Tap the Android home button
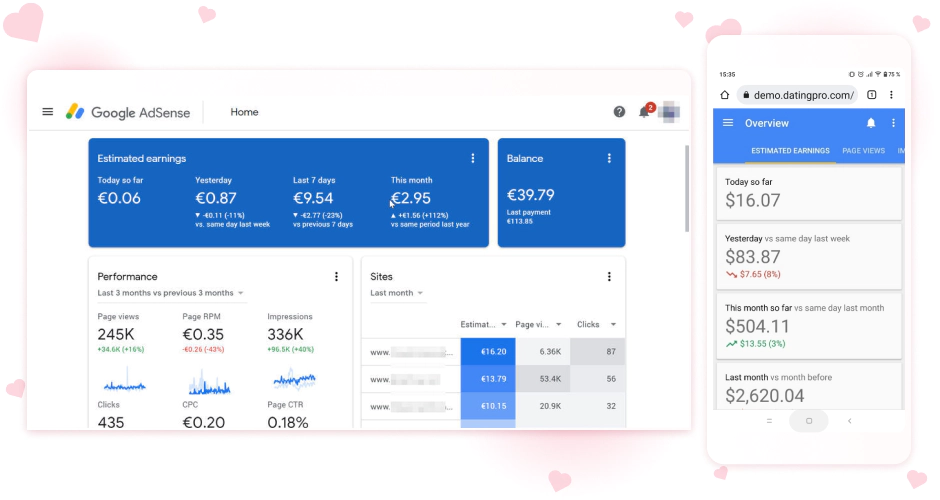 (x=809, y=421)
